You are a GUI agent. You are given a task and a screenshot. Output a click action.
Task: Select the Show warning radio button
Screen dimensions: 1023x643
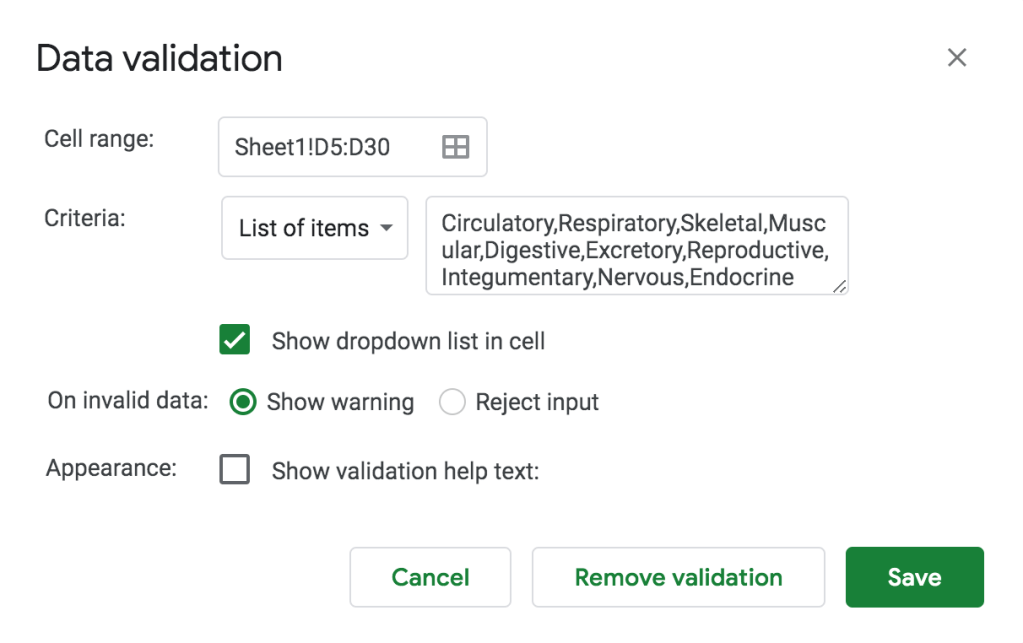tap(243, 402)
